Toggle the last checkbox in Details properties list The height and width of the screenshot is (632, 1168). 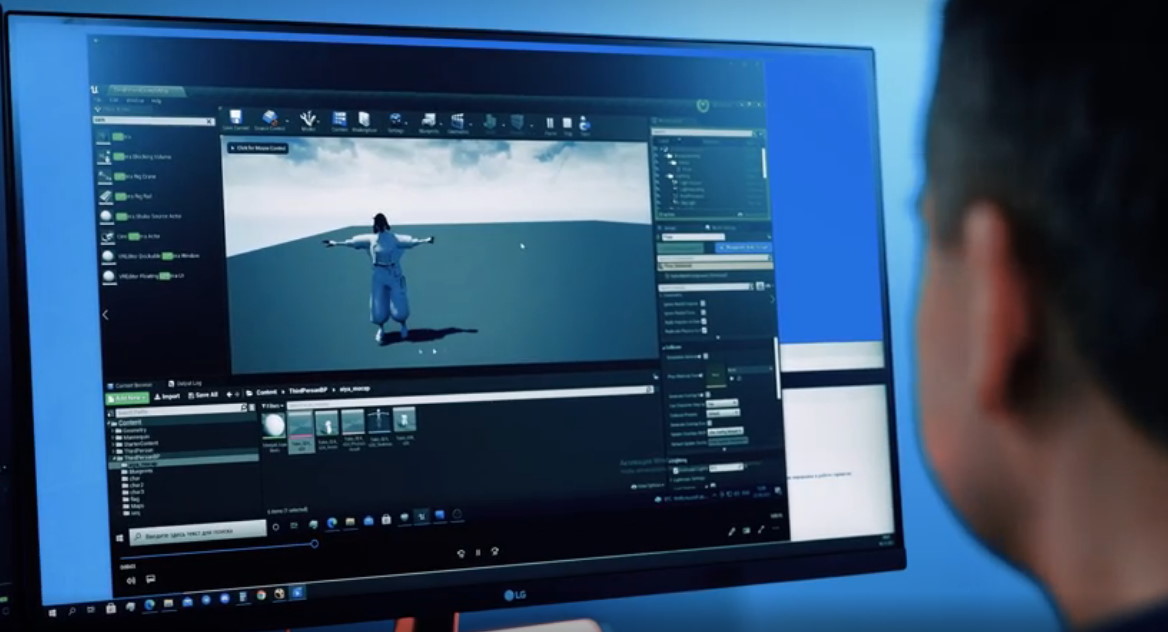(x=703, y=330)
